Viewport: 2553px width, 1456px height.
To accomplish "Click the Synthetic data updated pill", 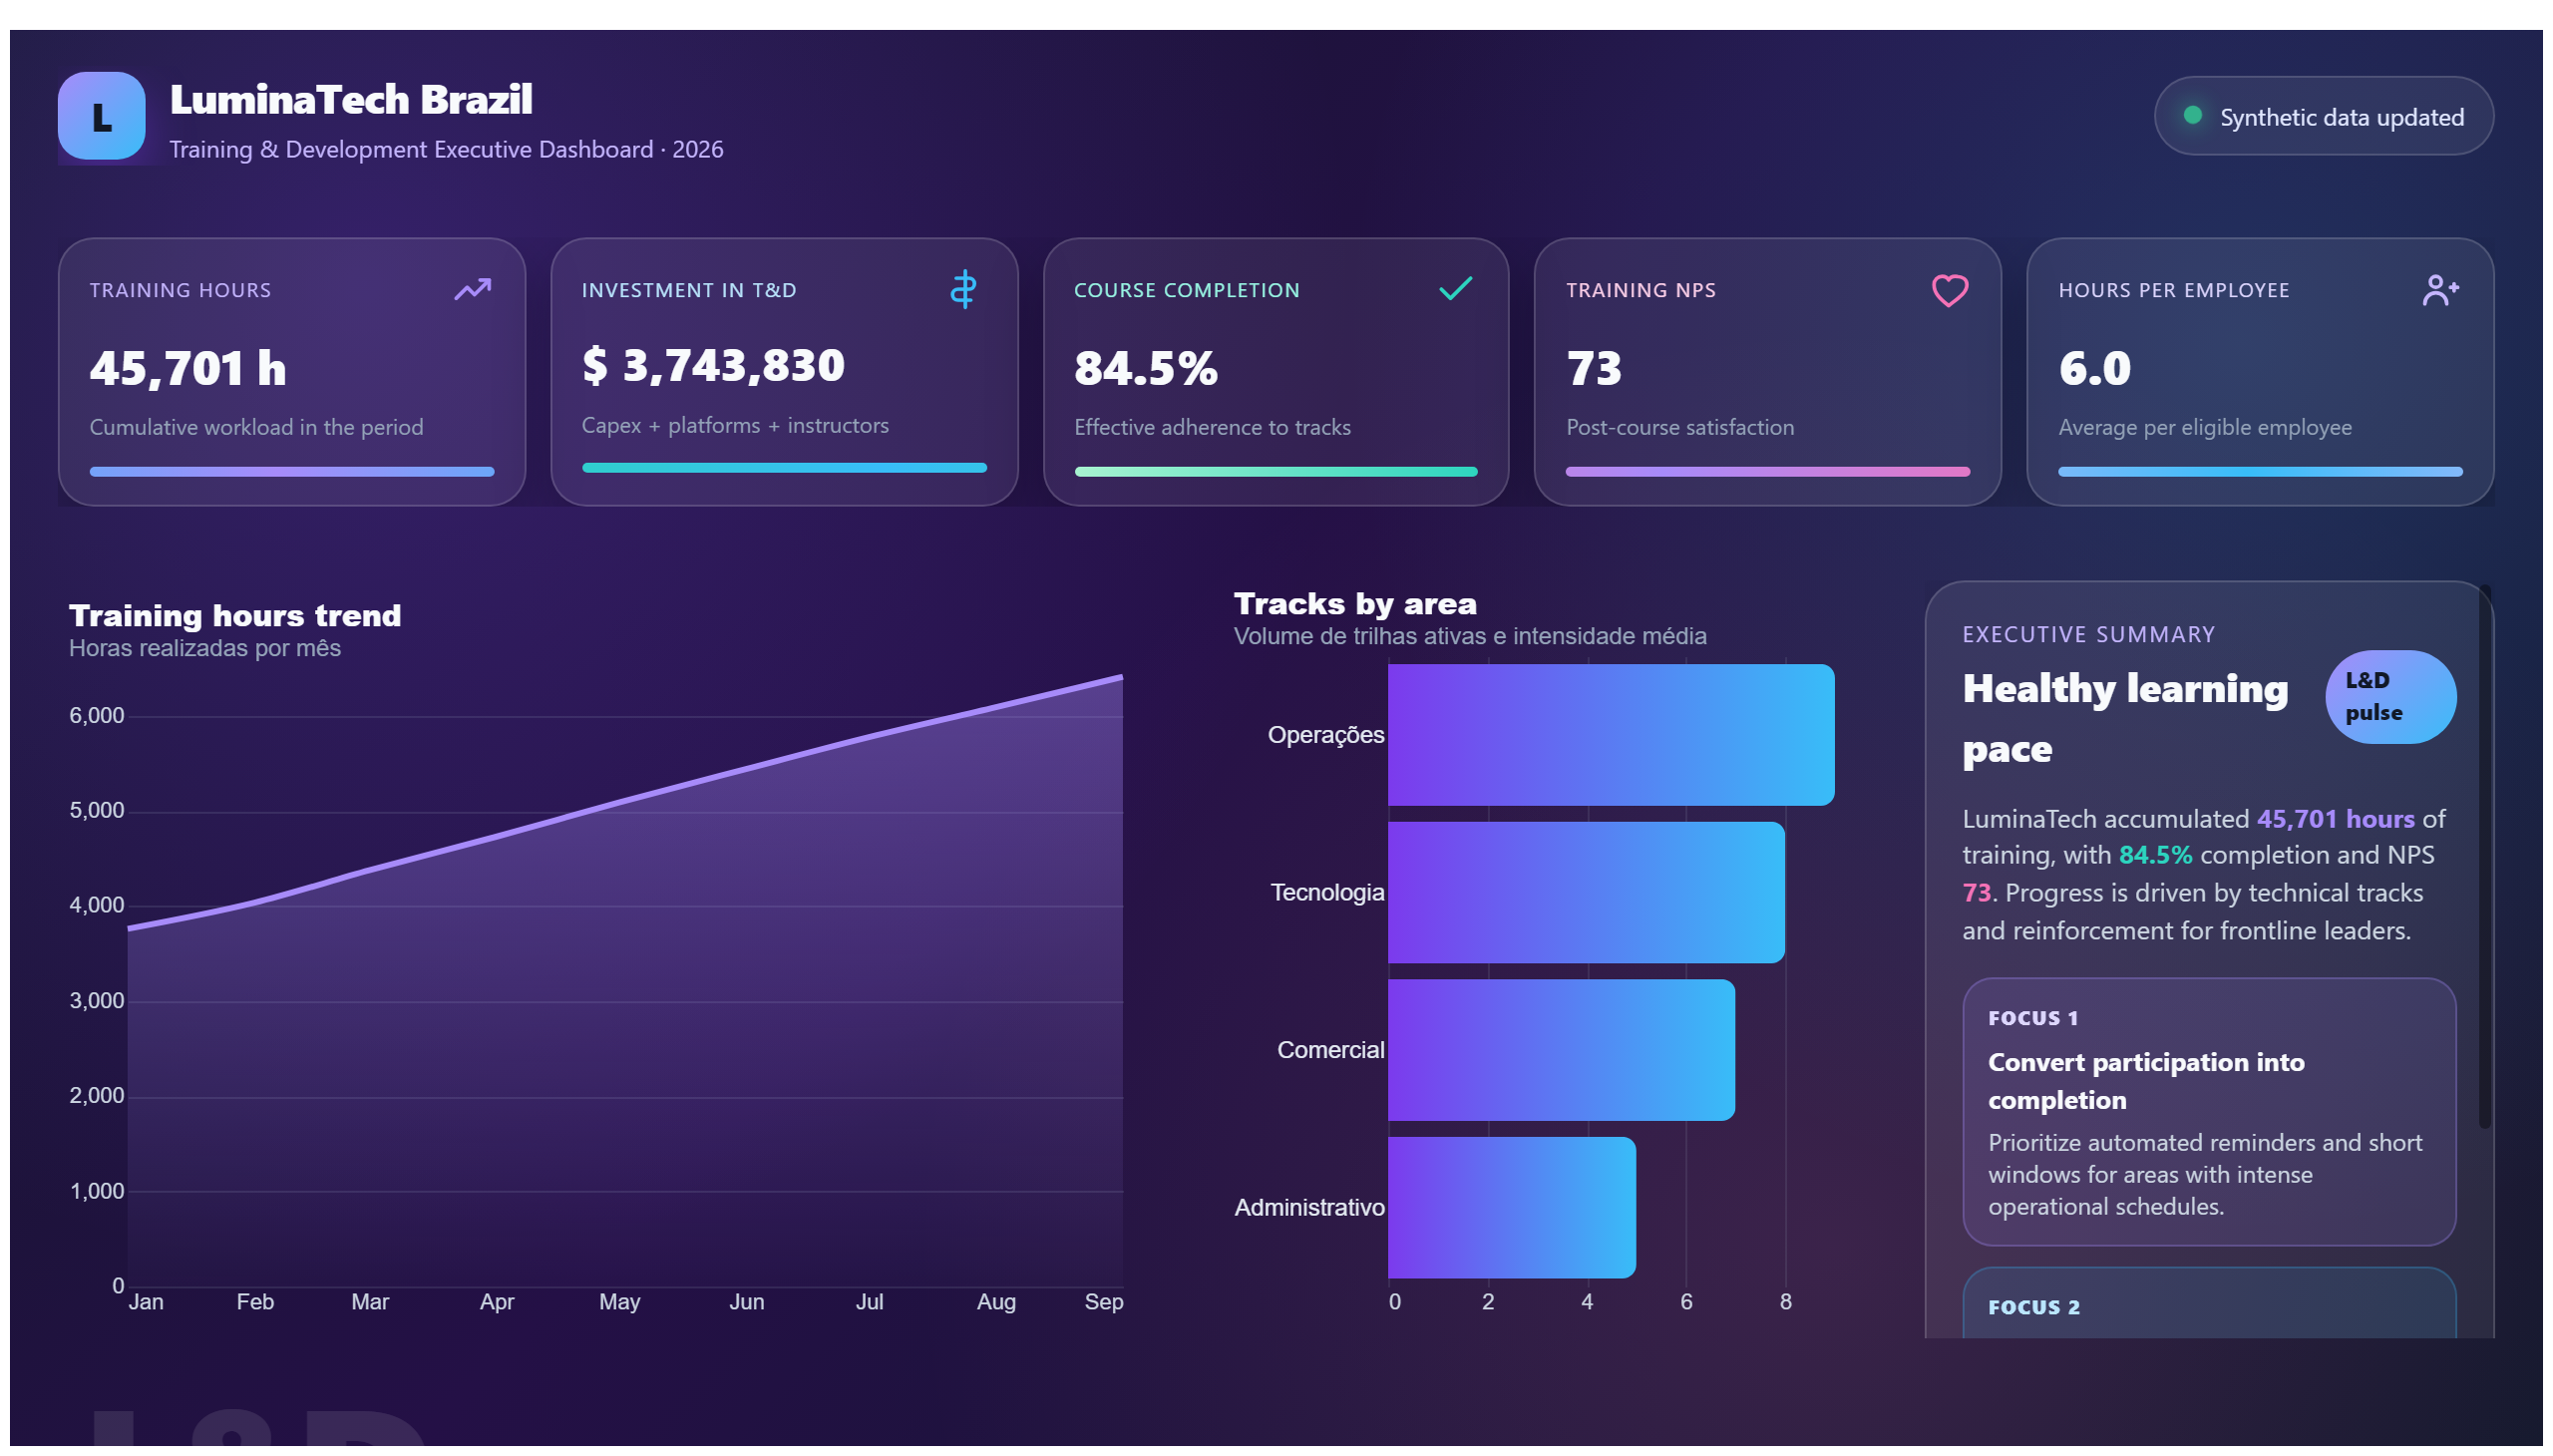I will pyautogui.click(x=2323, y=116).
